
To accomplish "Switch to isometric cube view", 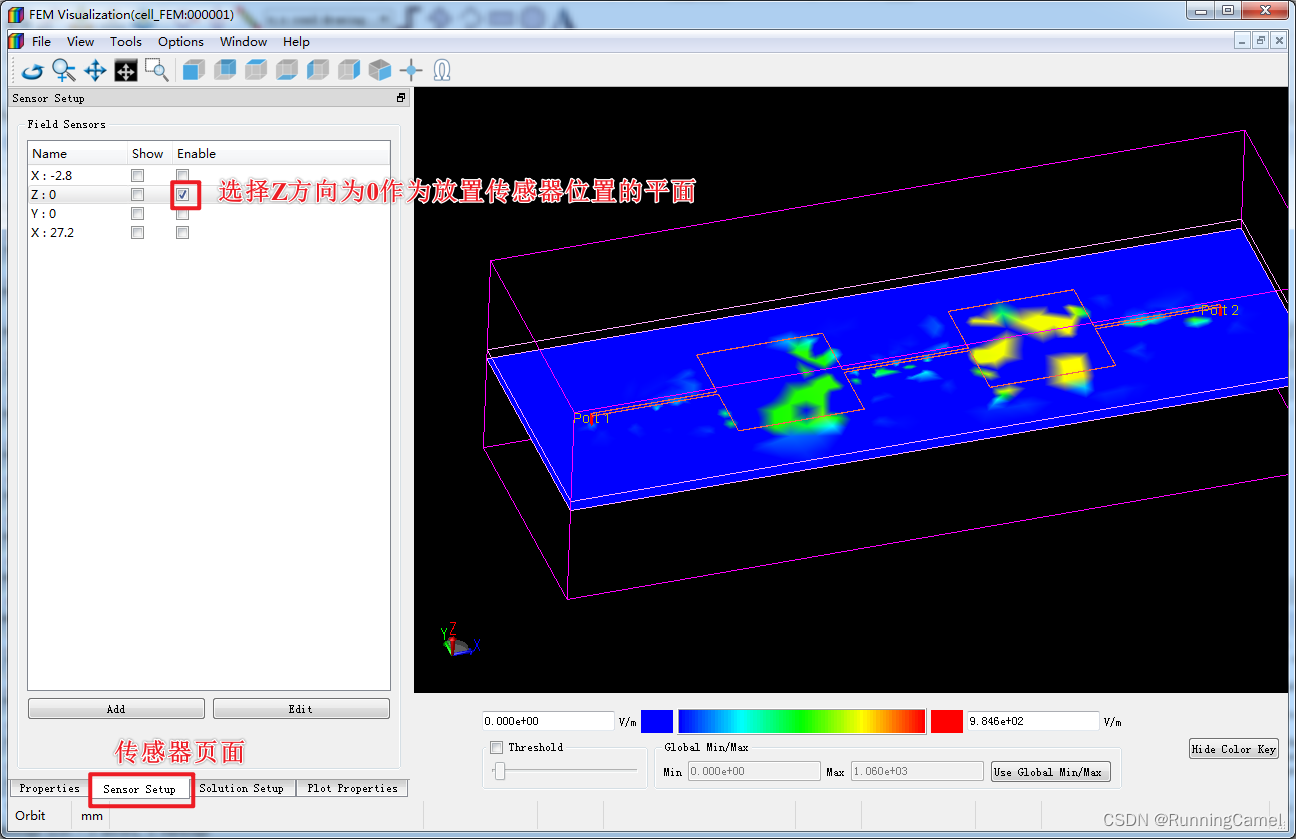I will 380,70.
